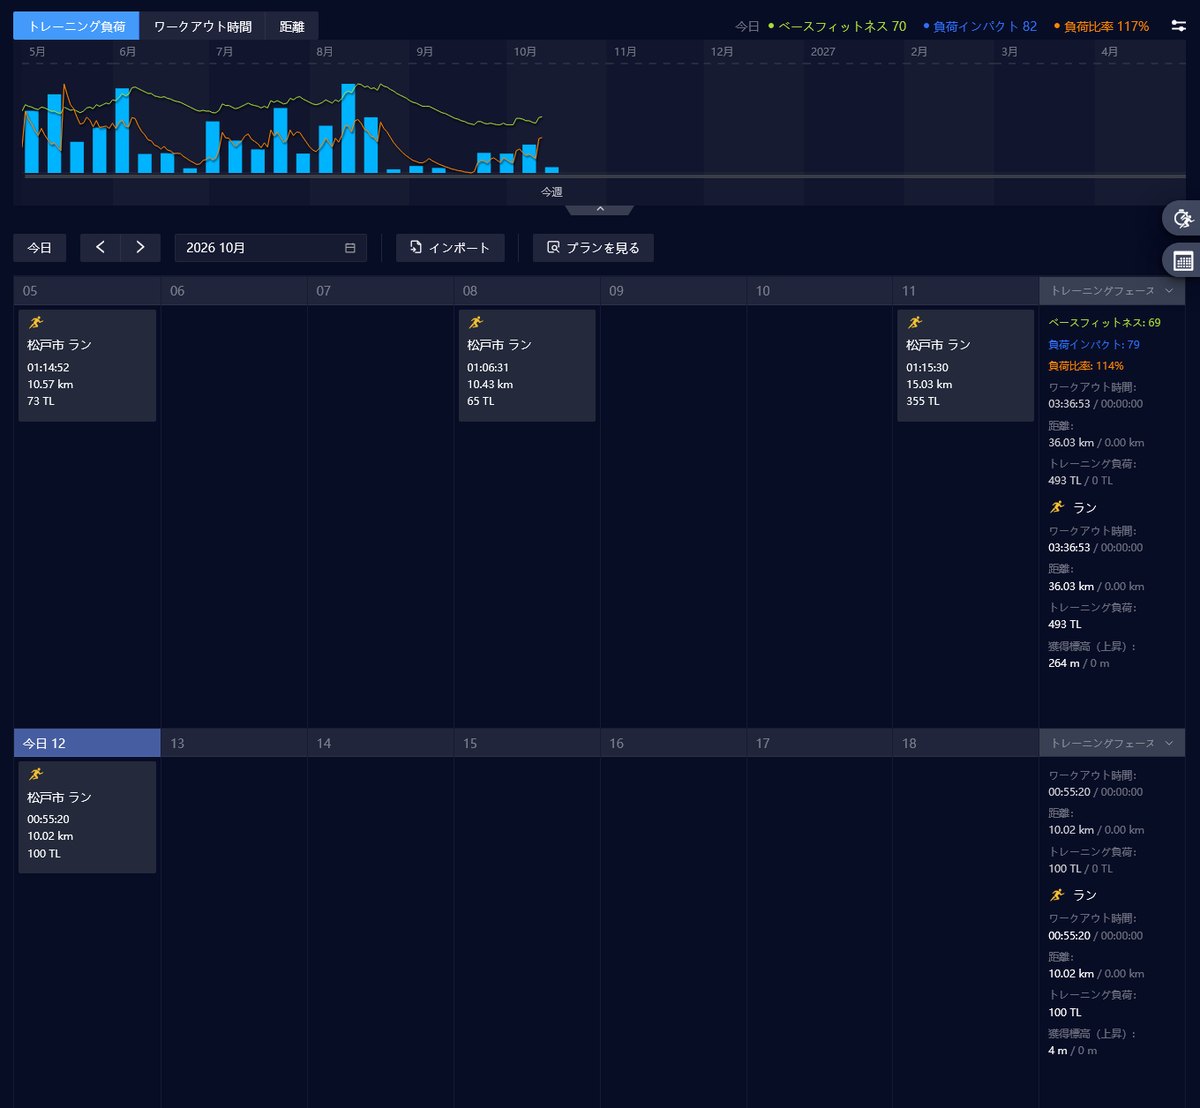Collapse the chart panel chevron

tap(600, 209)
